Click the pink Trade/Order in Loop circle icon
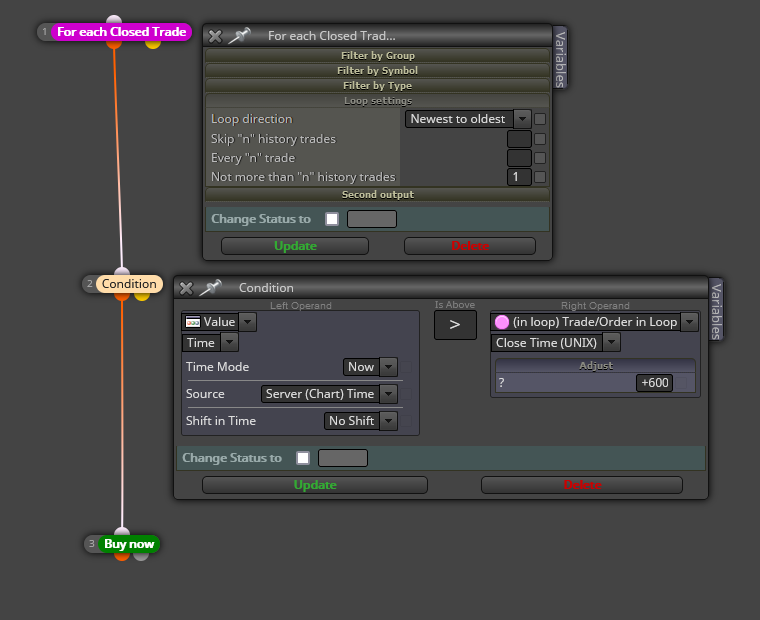The image size is (760, 620). [x=502, y=322]
